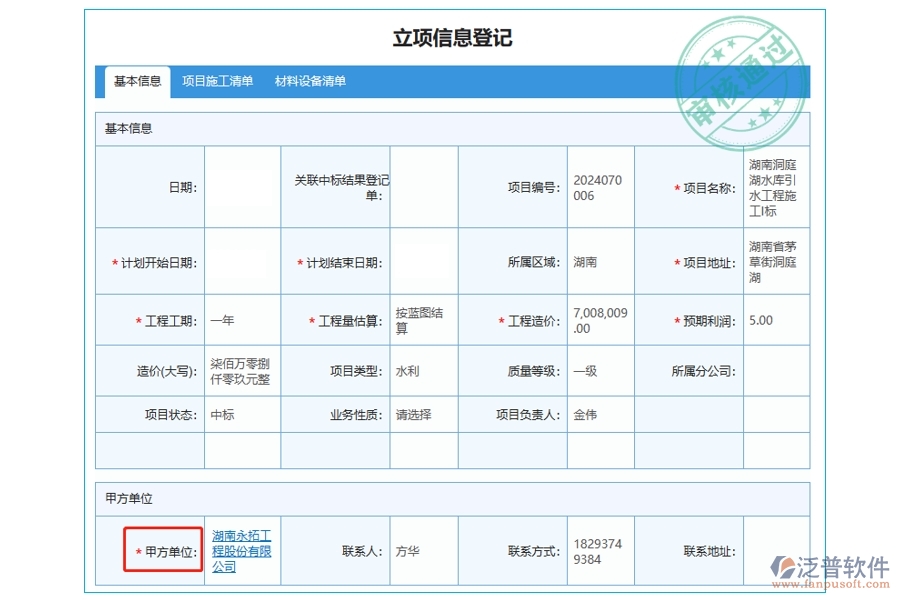Click the 联系人 field showing 方华

tap(423, 551)
